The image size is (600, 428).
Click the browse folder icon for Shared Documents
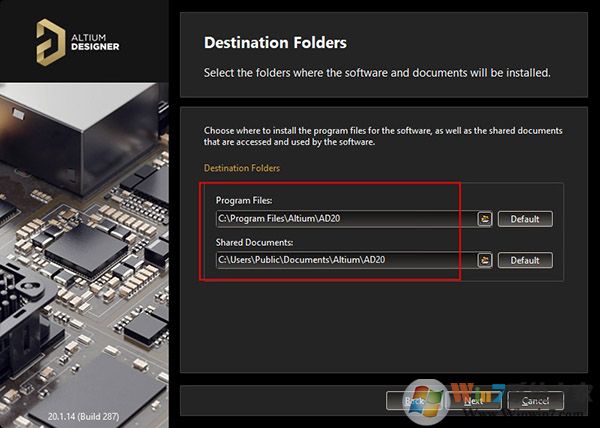click(485, 260)
